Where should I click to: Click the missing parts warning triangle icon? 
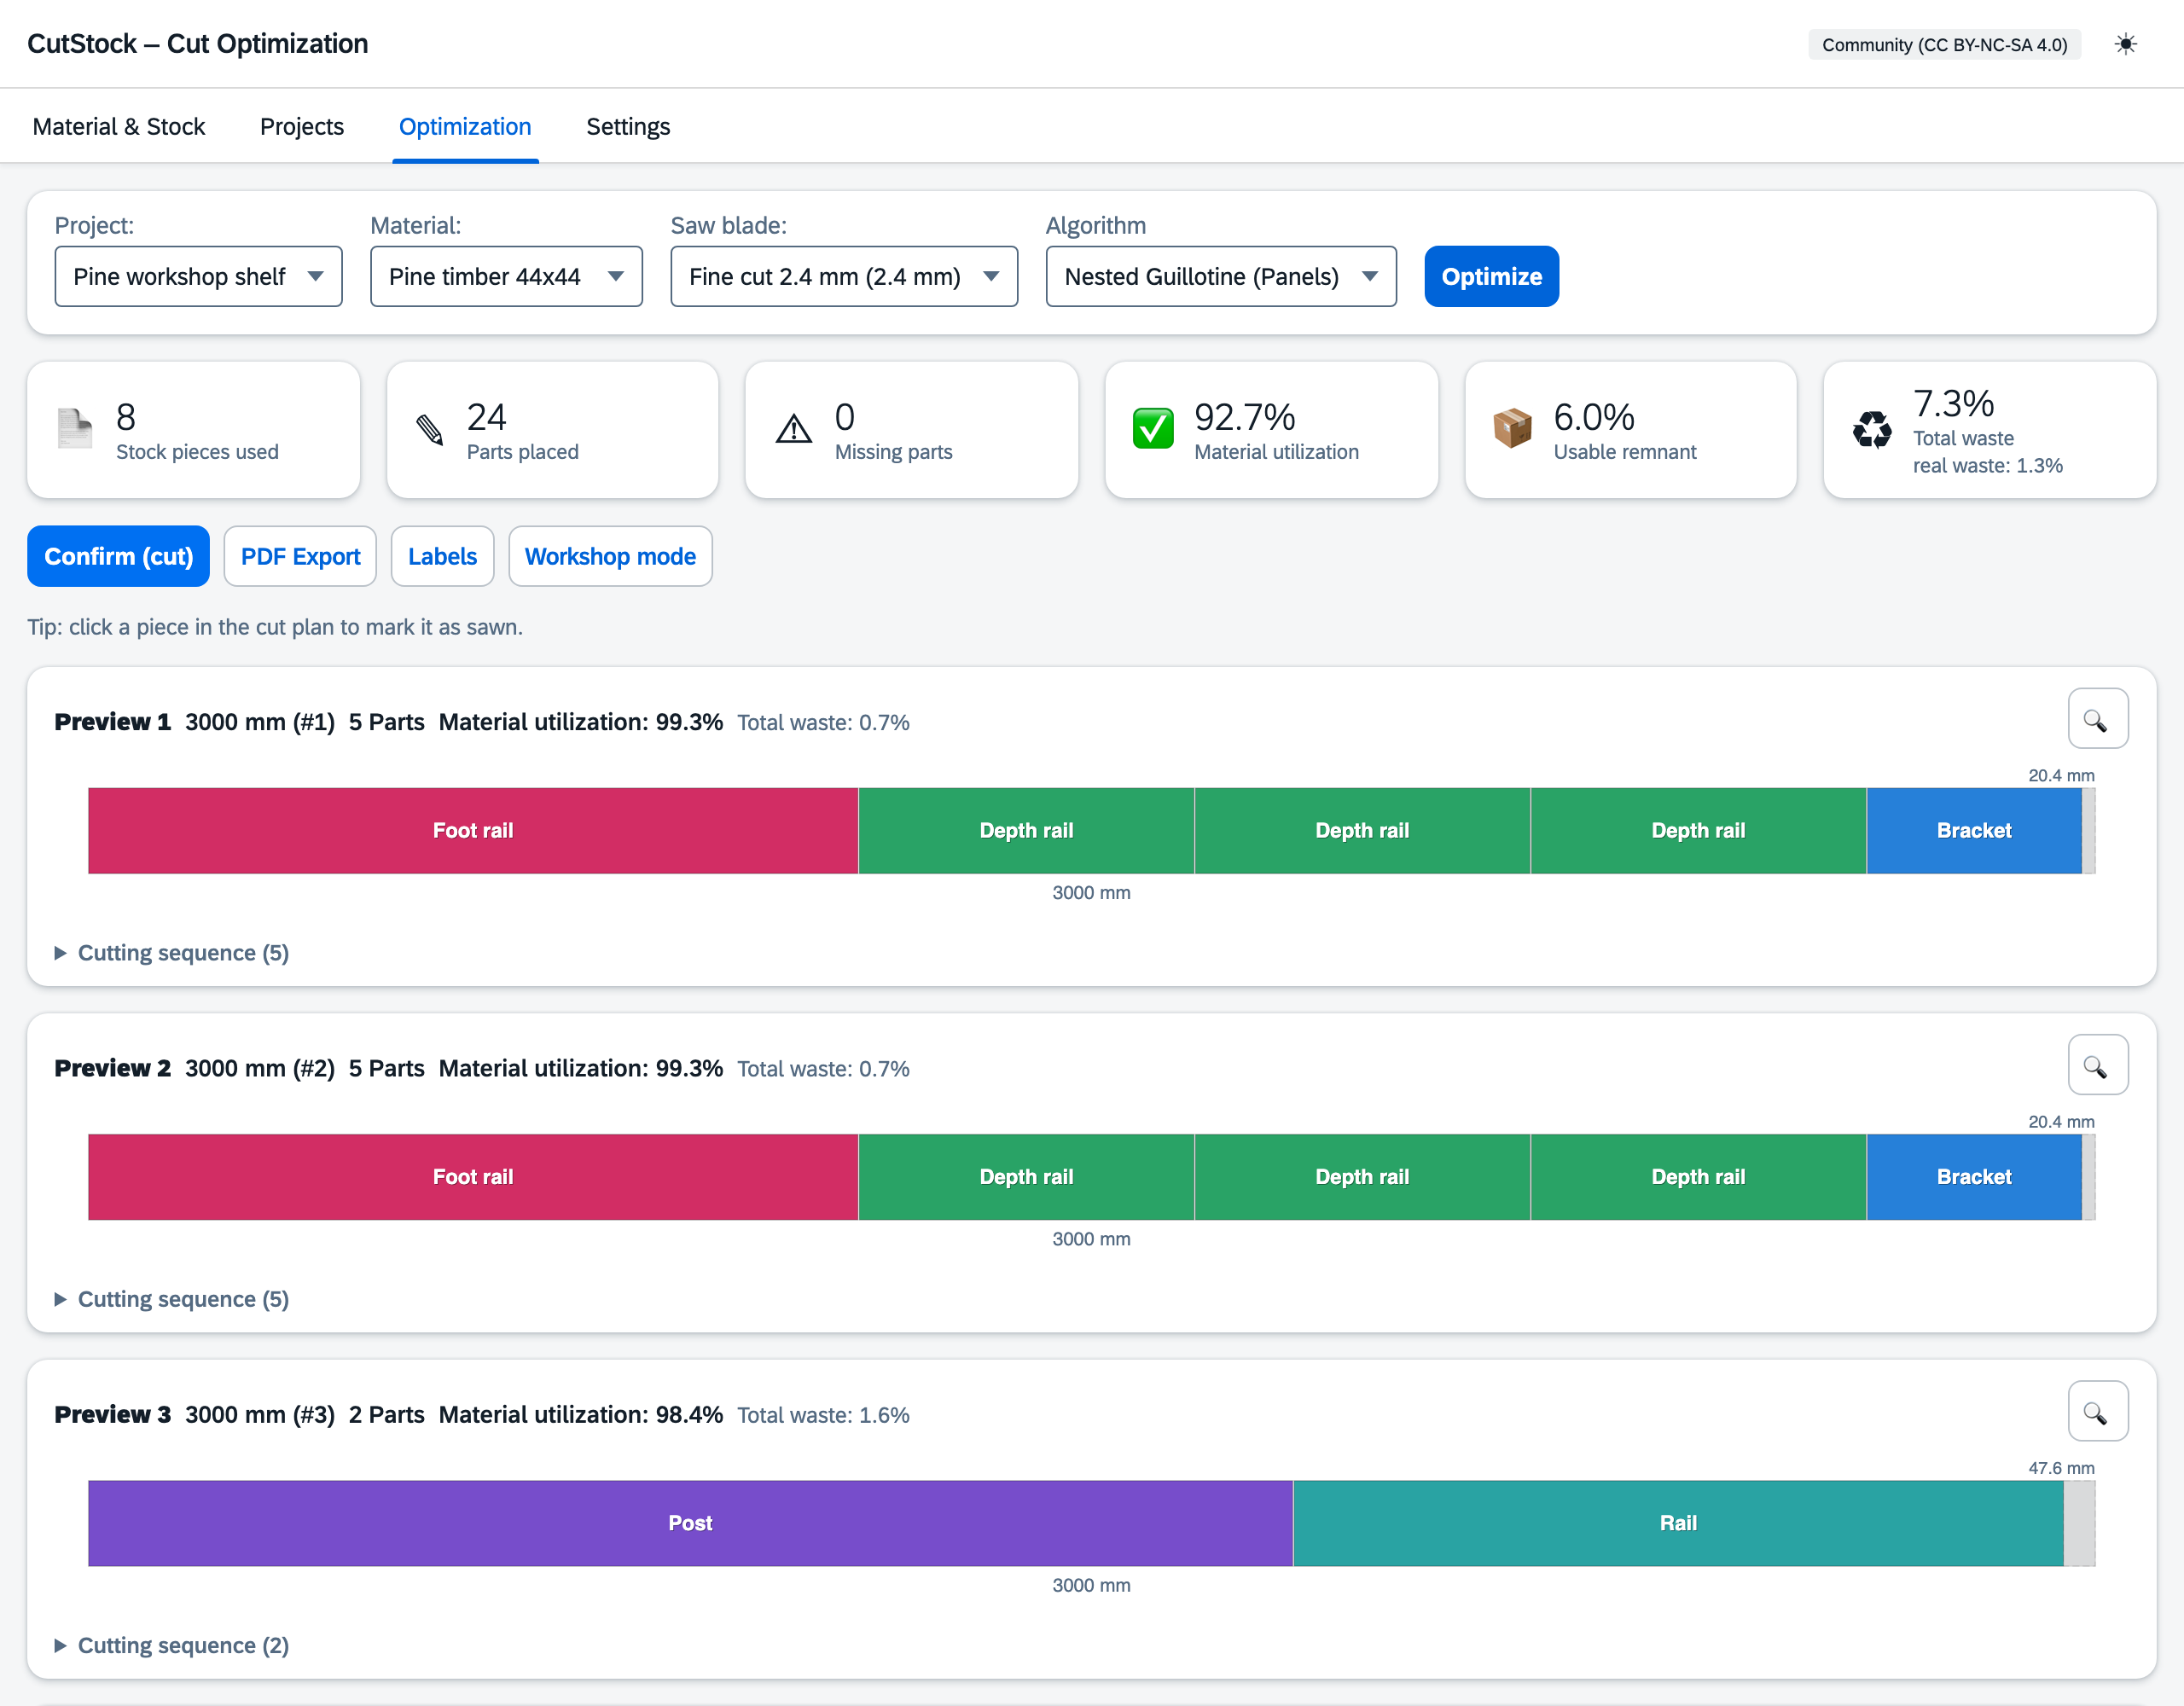click(x=794, y=429)
